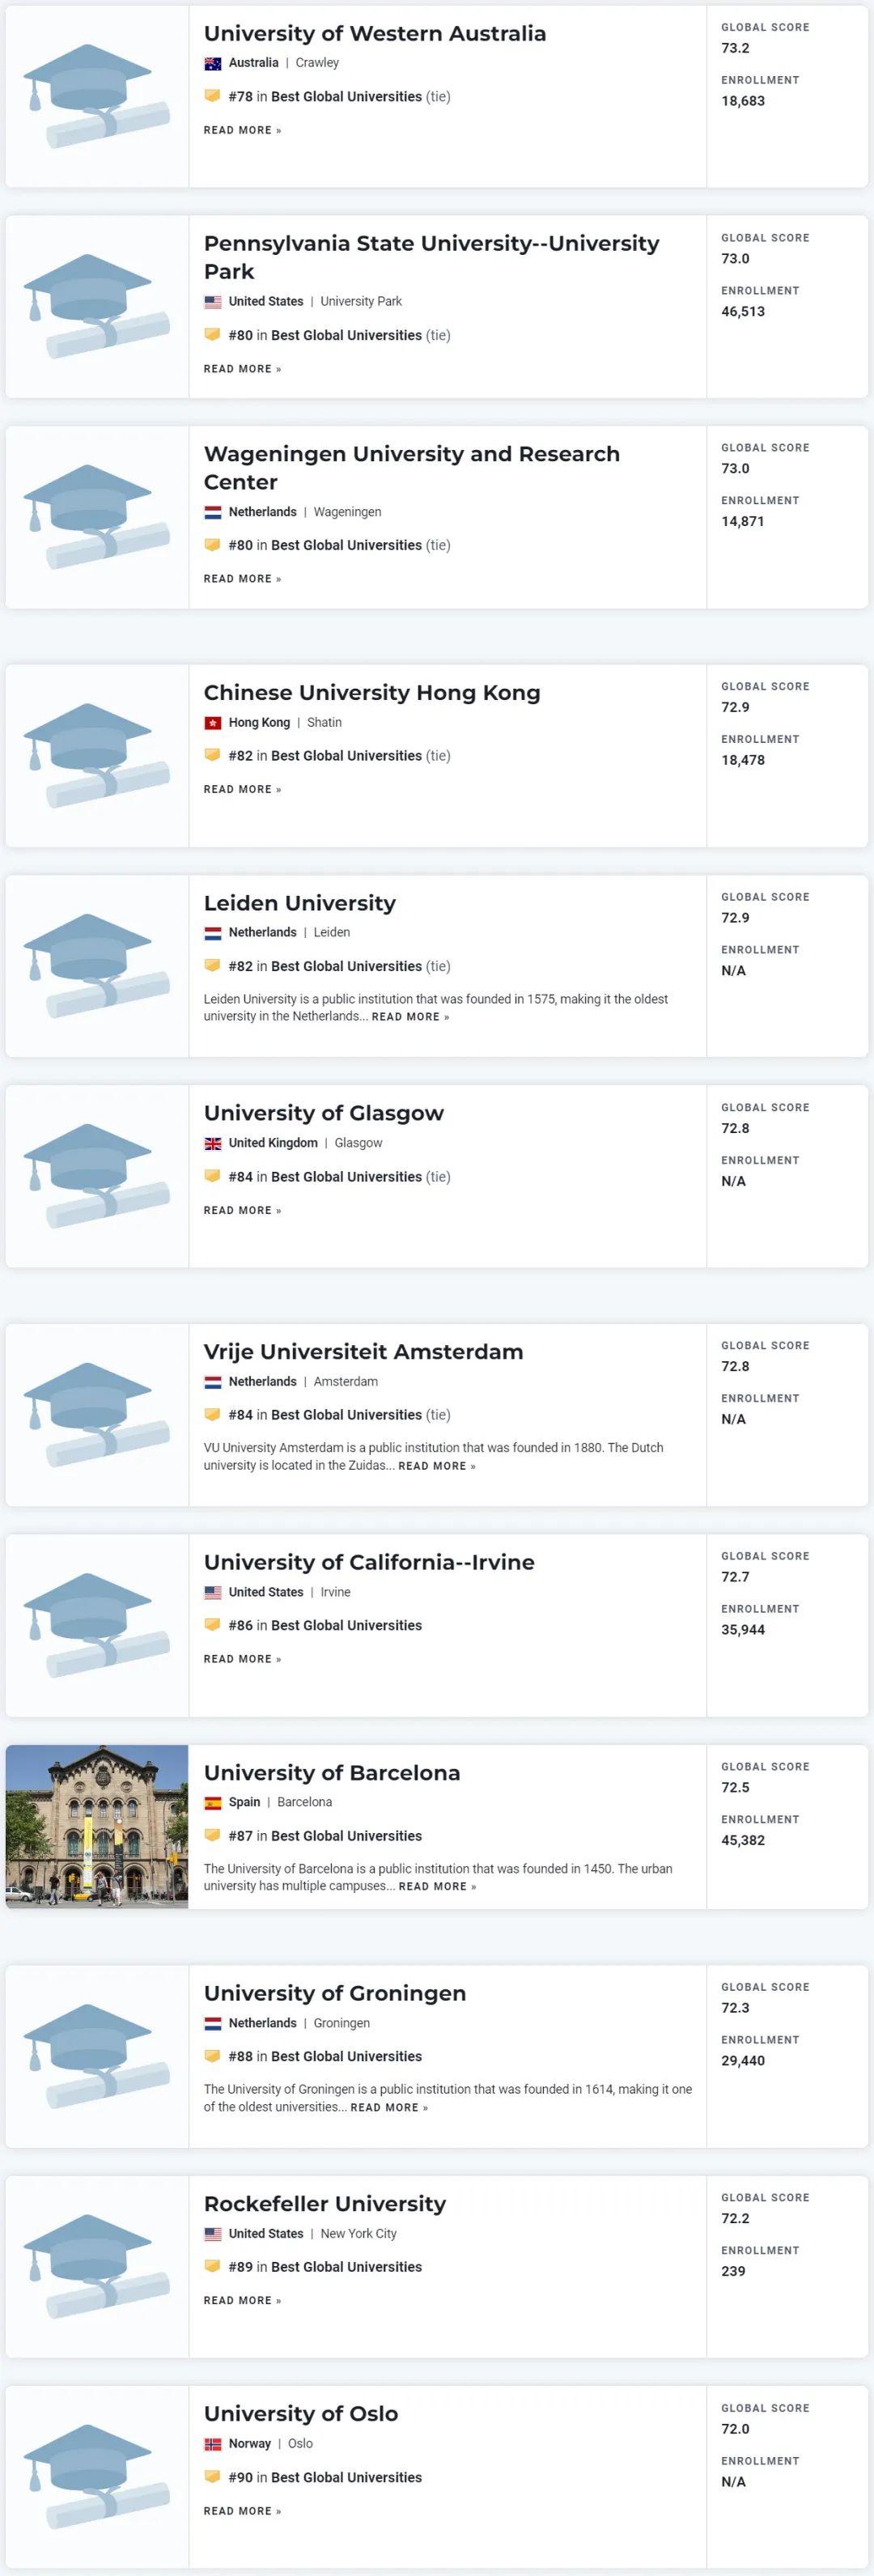874x2576 pixels.
Task: Expand Leiden University description with Read More
Action: coord(410,1017)
